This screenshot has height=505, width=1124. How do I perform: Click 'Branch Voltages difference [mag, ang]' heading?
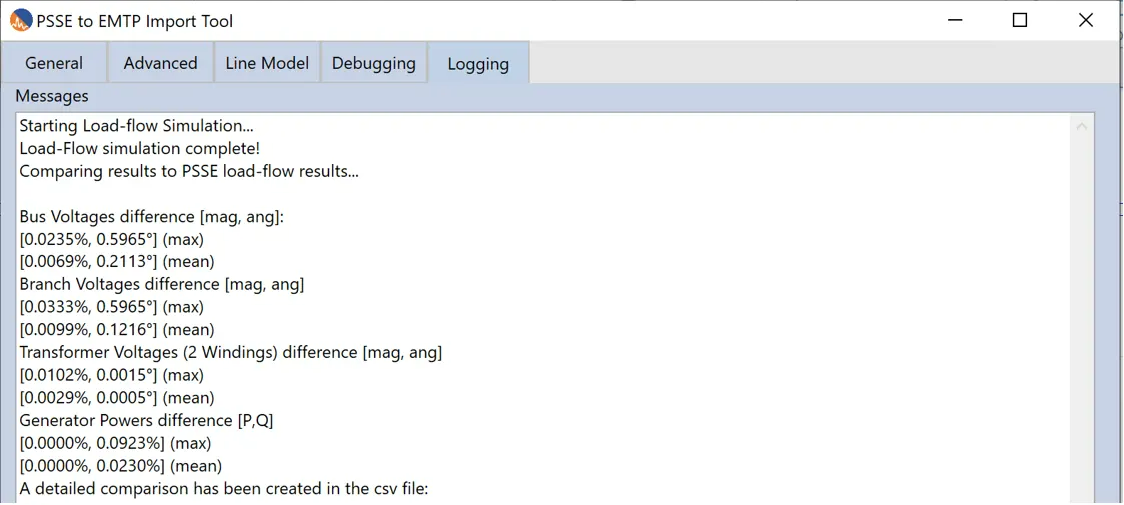point(162,285)
